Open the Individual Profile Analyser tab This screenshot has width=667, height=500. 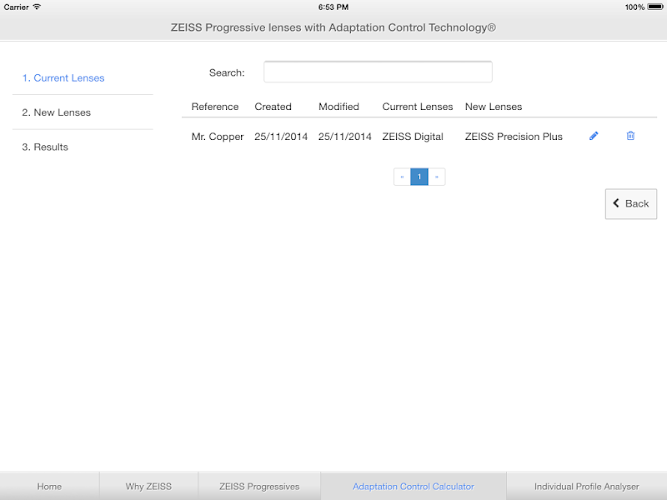point(587,486)
